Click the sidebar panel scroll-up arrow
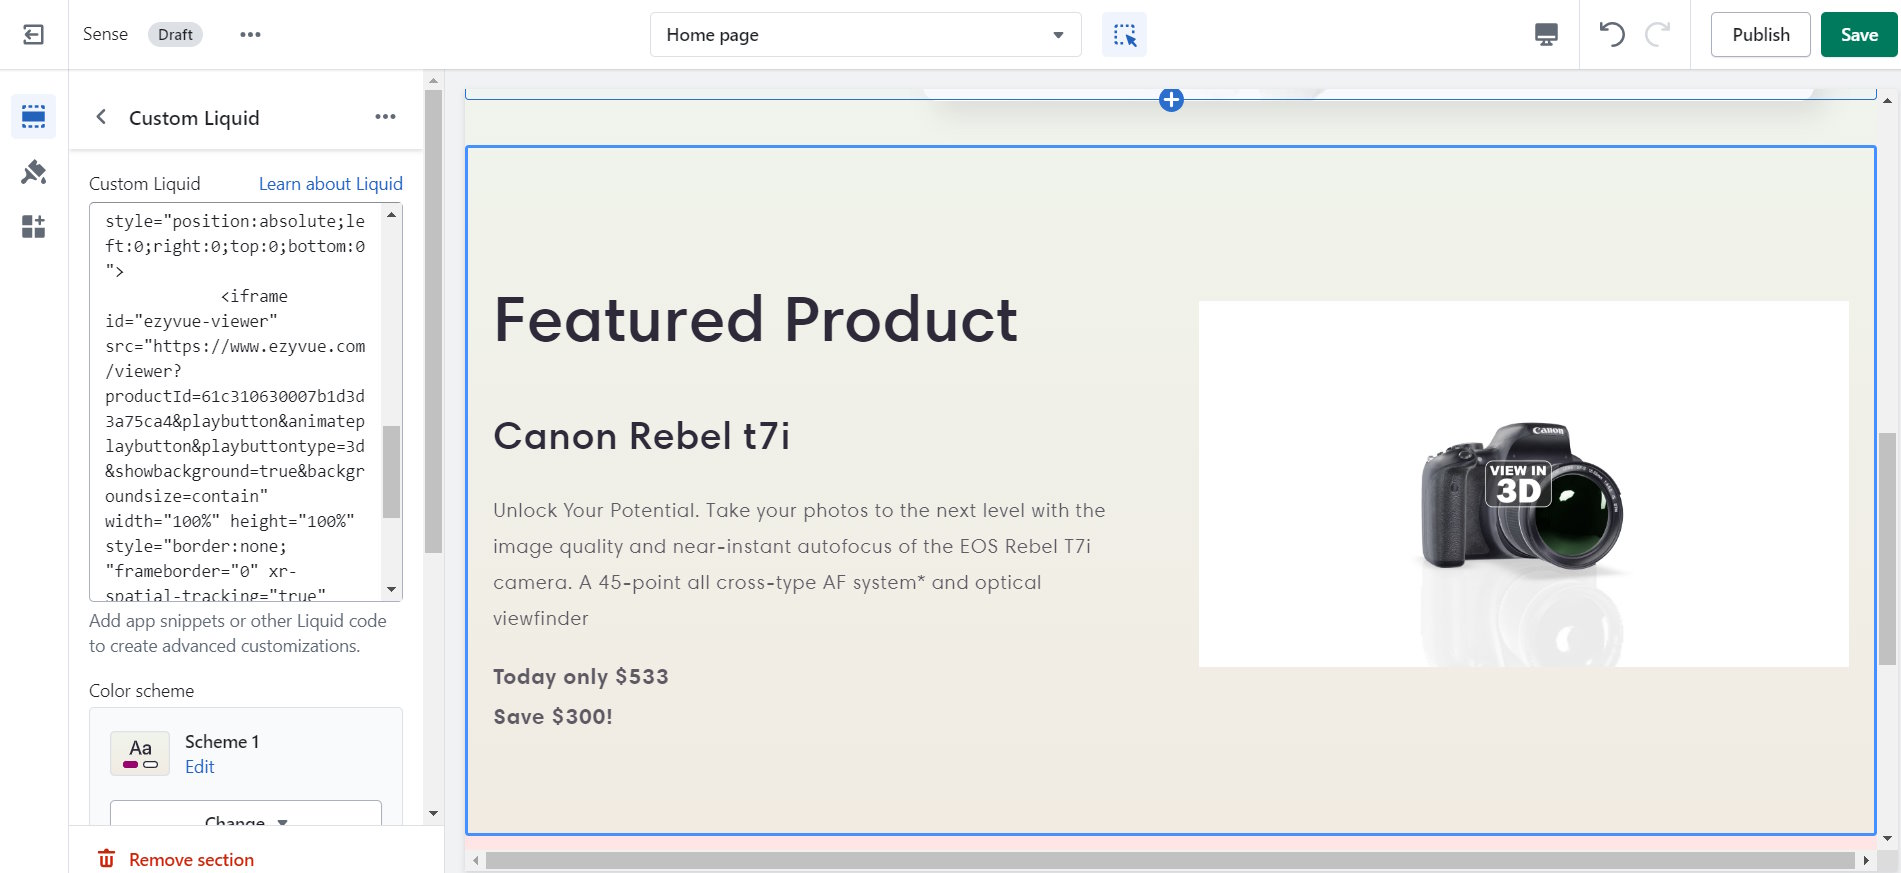1901x873 pixels. (433, 81)
